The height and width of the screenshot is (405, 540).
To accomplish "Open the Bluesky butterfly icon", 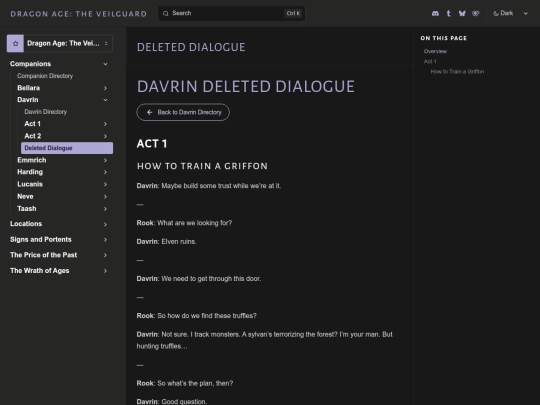I will pos(462,13).
